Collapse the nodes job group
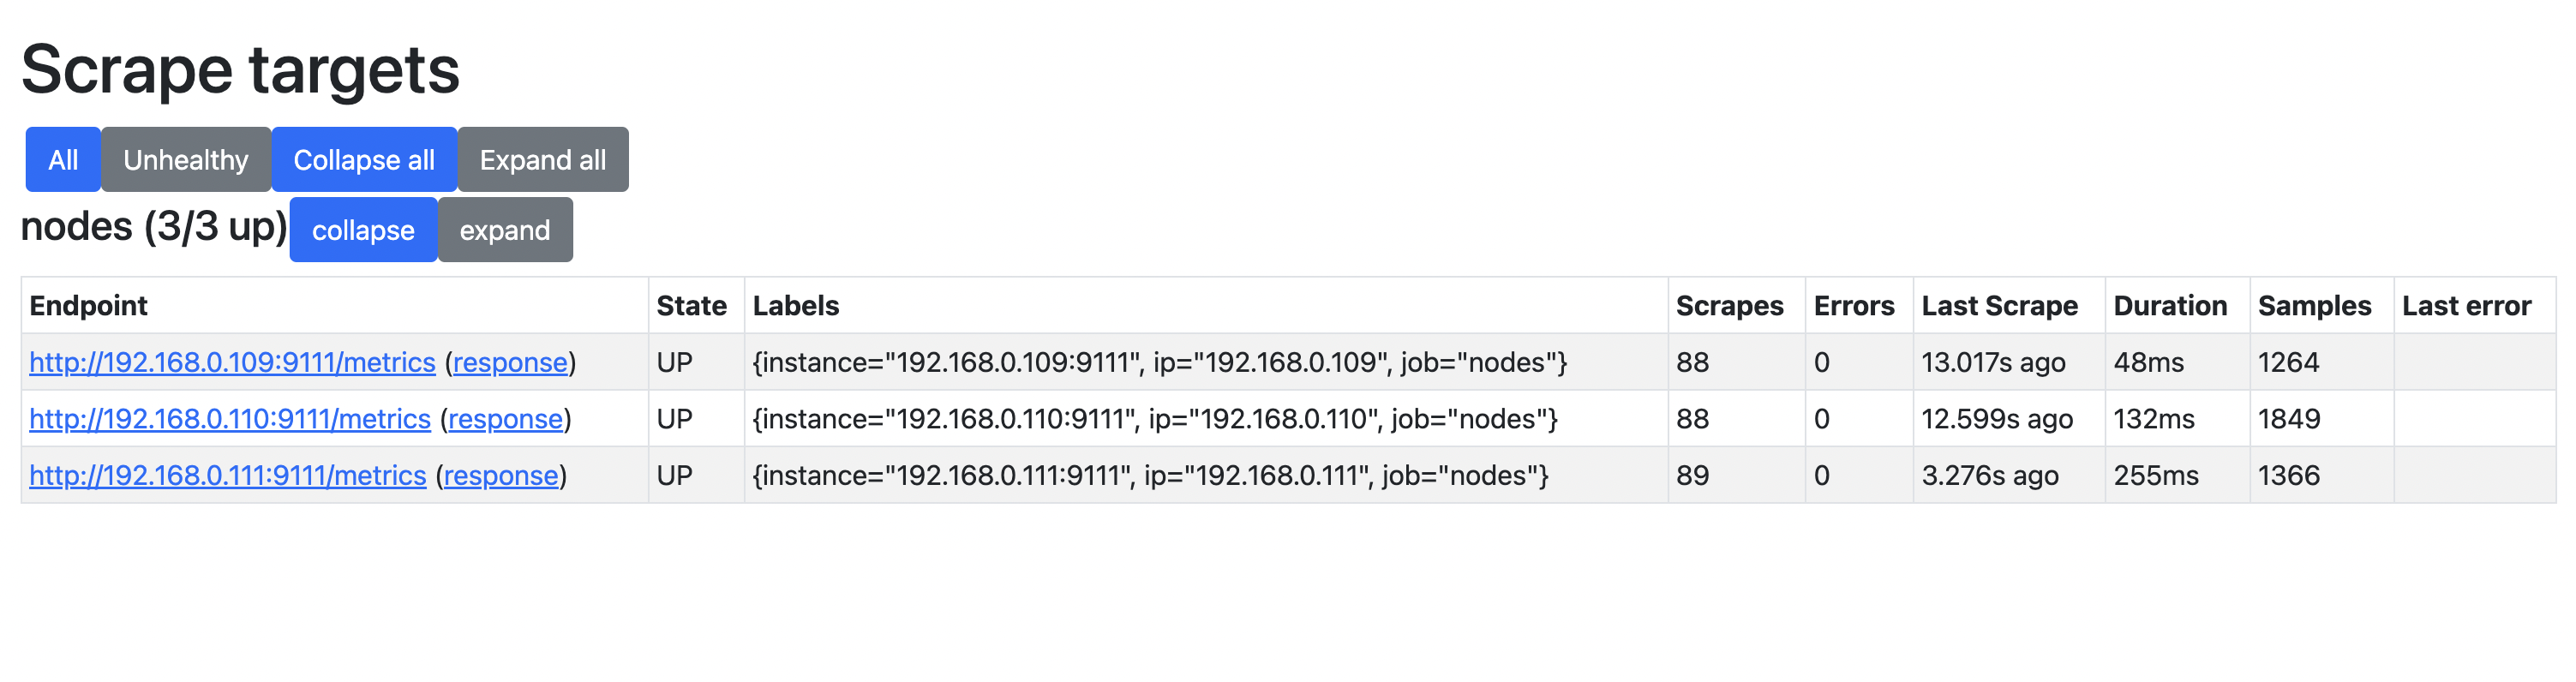Screen dimensions: 2576x682 (363, 229)
